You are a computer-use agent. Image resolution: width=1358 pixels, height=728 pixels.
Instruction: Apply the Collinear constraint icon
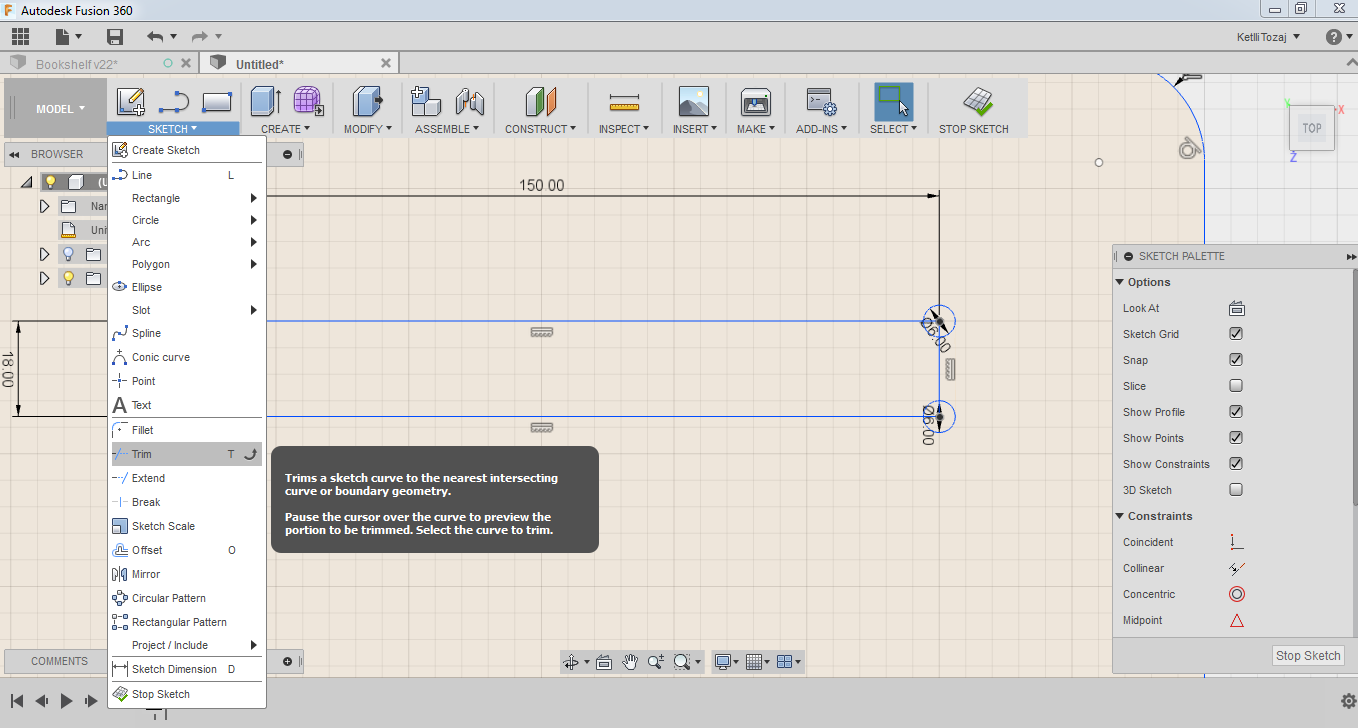[x=1237, y=568]
